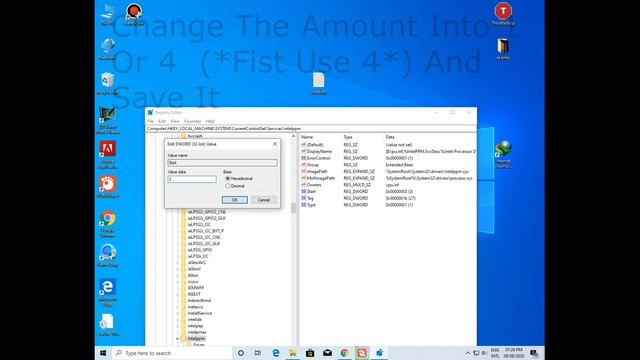Image resolution: width=640 pixels, height=360 pixels.
Task: Click the Data column header
Action: click(x=390, y=137)
